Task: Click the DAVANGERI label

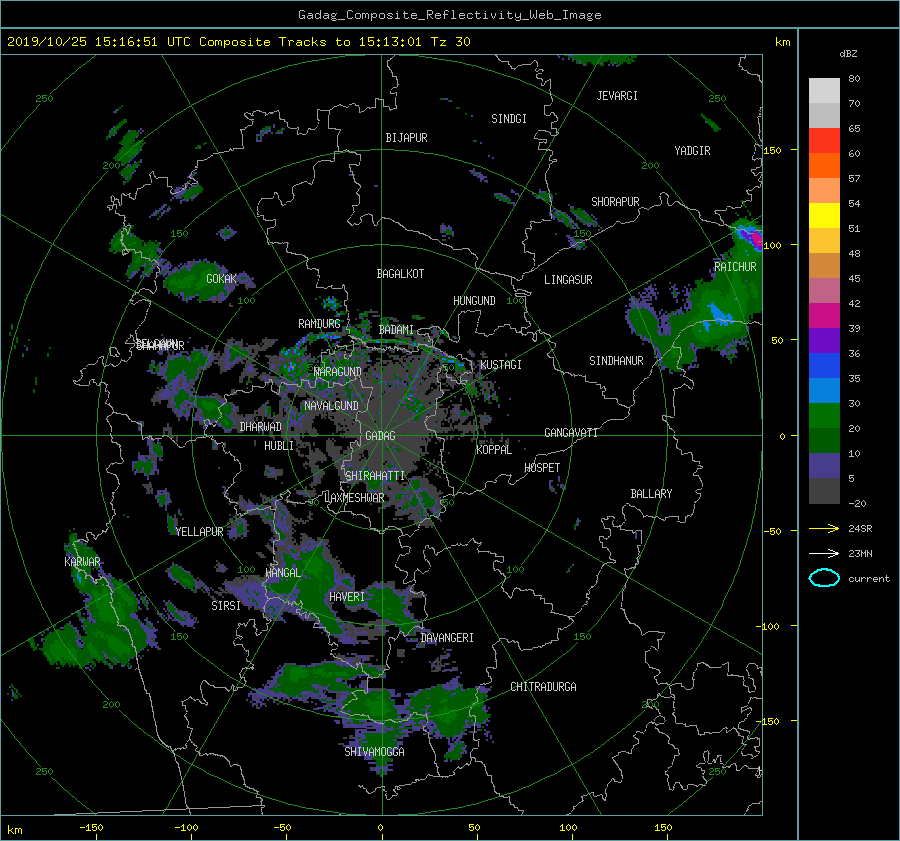Action: [x=447, y=638]
